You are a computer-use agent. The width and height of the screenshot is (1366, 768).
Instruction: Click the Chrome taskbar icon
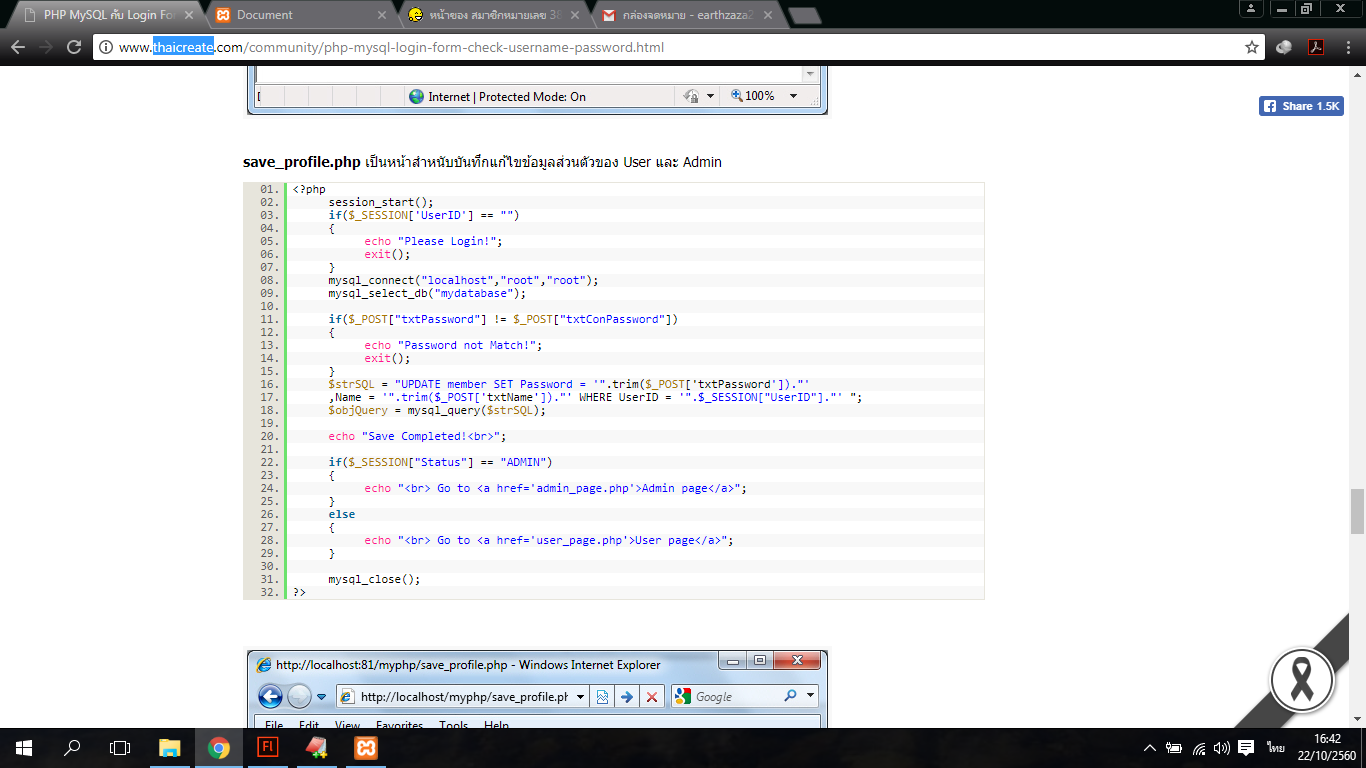click(219, 747)
